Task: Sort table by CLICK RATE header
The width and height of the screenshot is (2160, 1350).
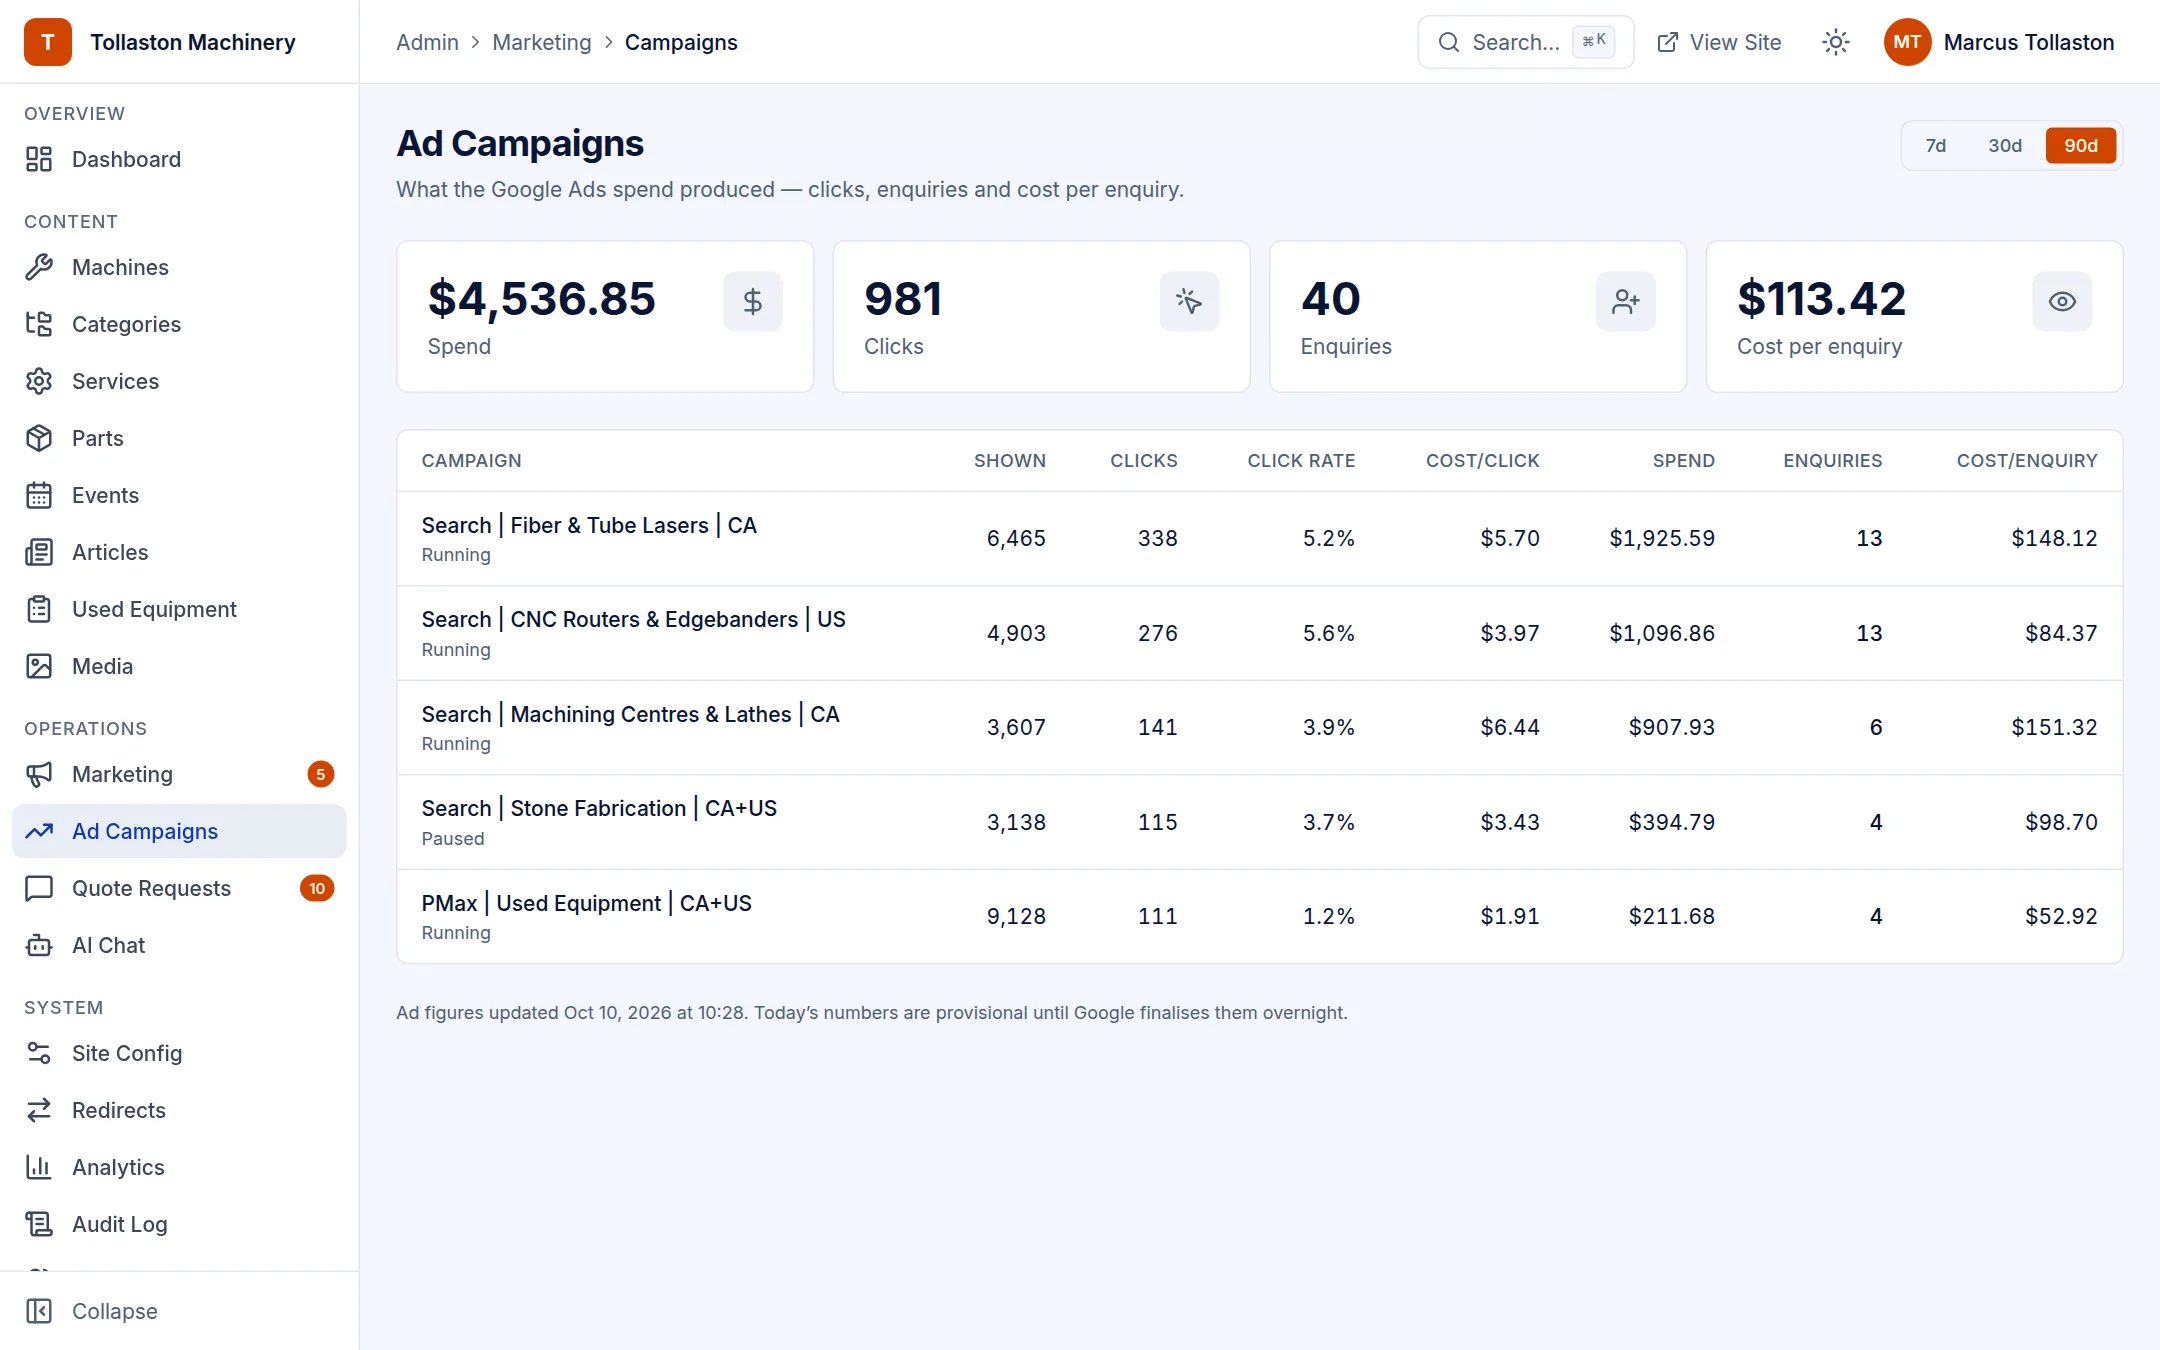Action: pos(1301,460)
